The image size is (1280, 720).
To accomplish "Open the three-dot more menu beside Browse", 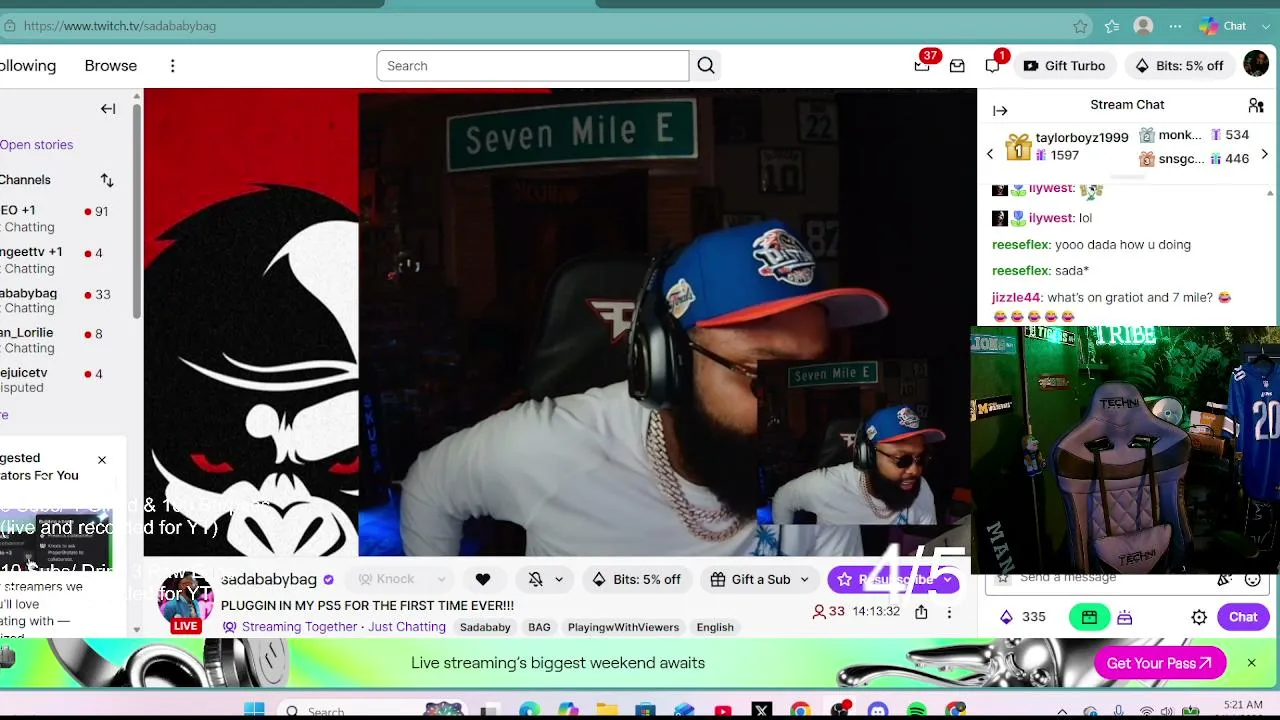I will pyautogui.click(x=172, y=66).
